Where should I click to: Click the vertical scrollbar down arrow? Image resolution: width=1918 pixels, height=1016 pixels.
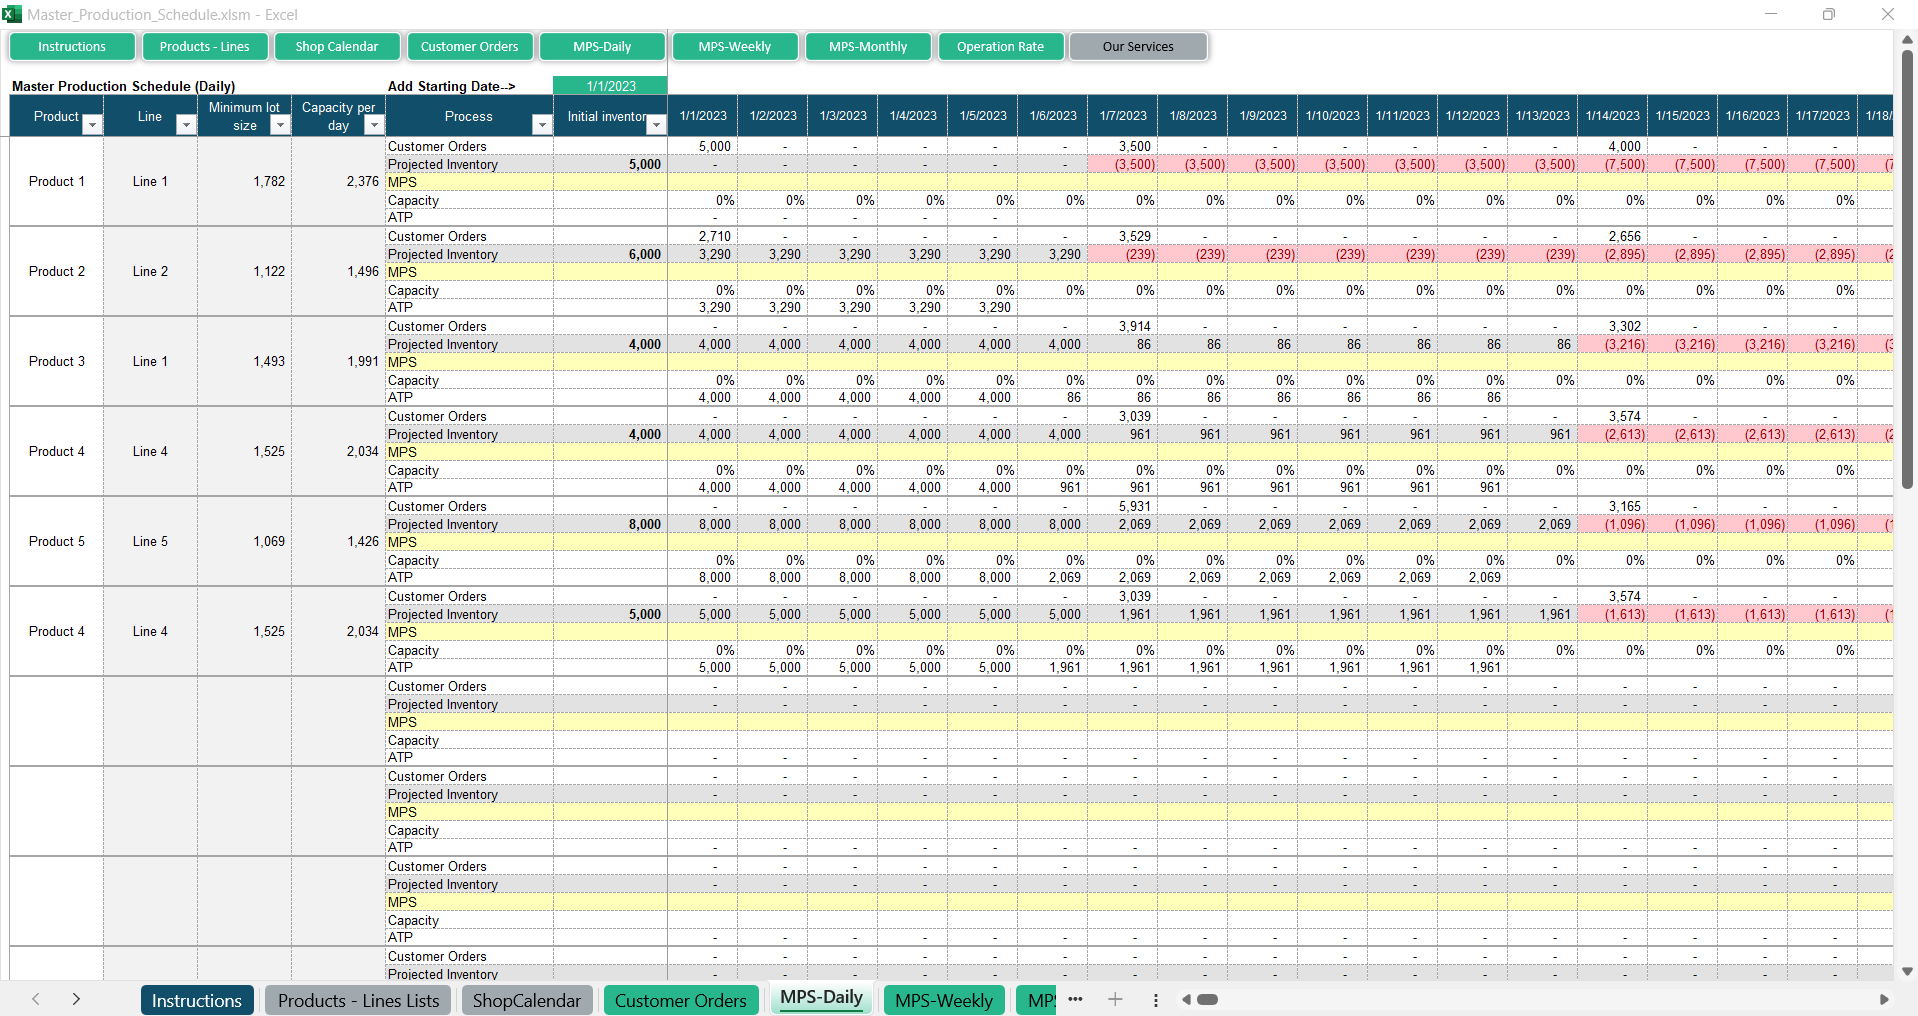[x=1907, y=971]
